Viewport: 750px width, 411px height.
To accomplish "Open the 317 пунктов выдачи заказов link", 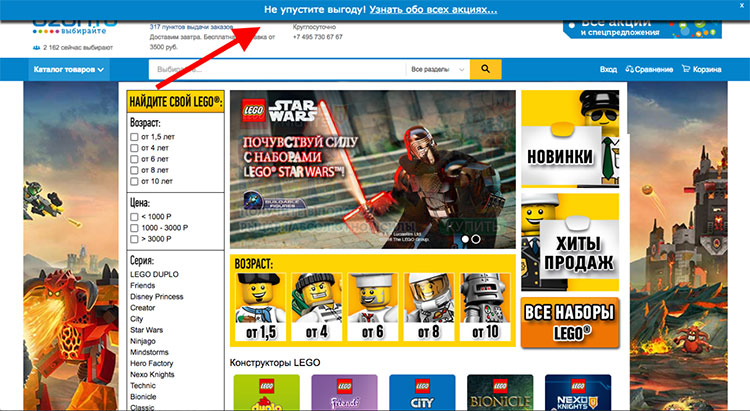I will (191, 27).
